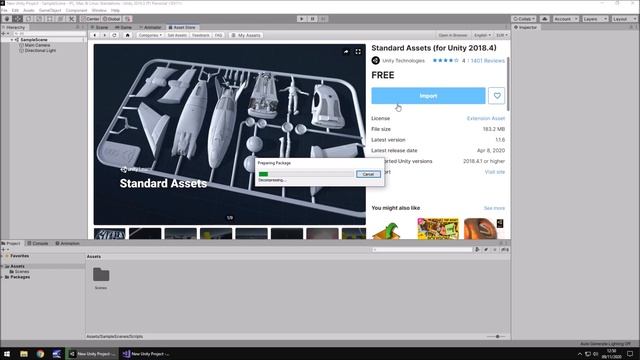Switch to the Game tab

click(124, 27)
